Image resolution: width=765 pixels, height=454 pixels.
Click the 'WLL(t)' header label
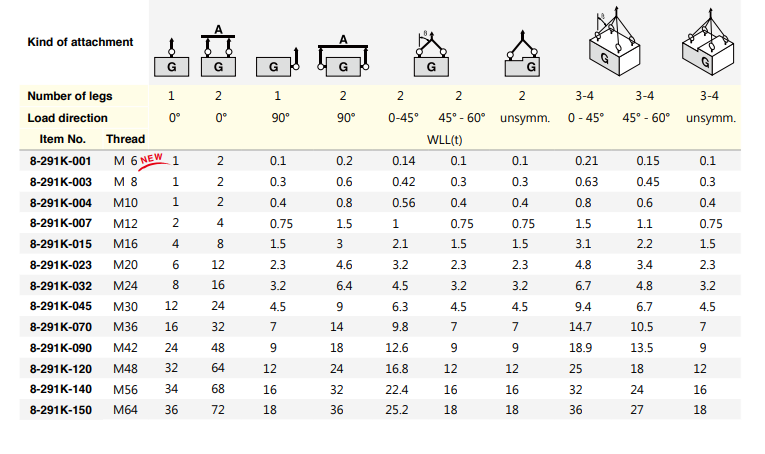pyautogui.click(x=444, y=140)
